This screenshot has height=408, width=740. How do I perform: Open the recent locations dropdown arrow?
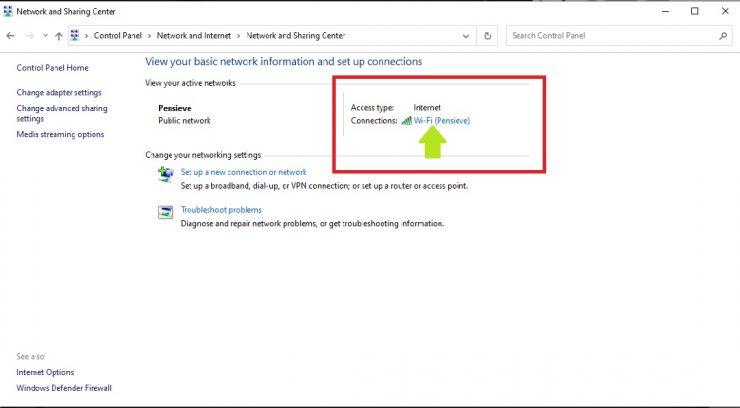[44, 36]
